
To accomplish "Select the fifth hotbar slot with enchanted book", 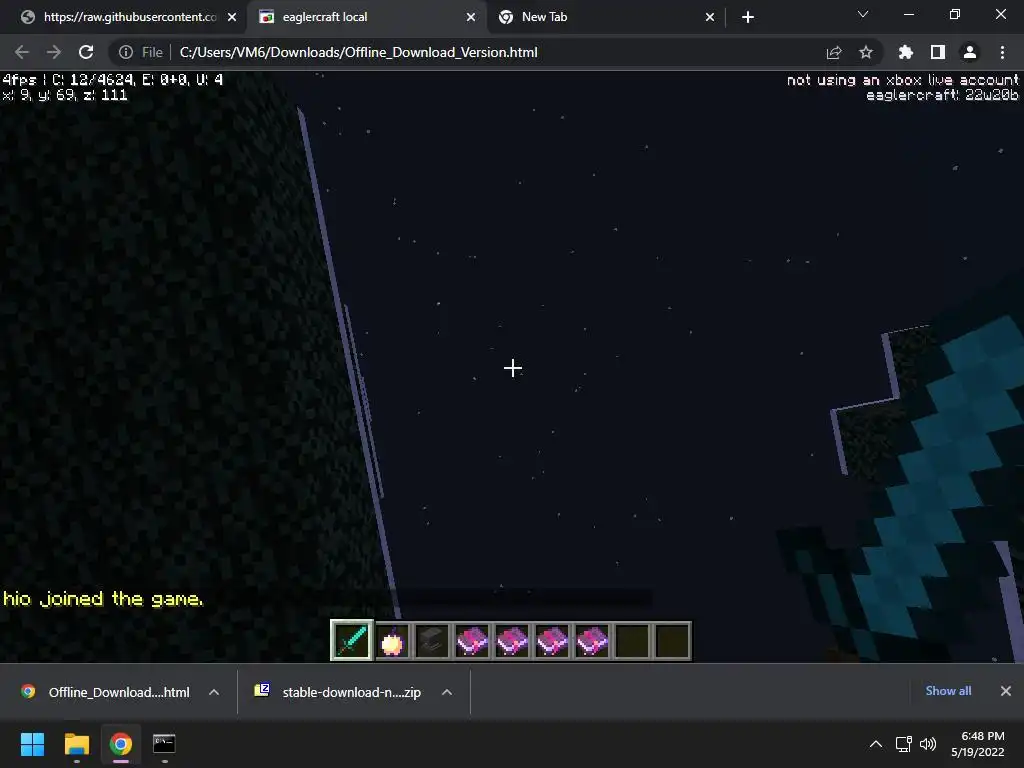I will pos(512,641).
